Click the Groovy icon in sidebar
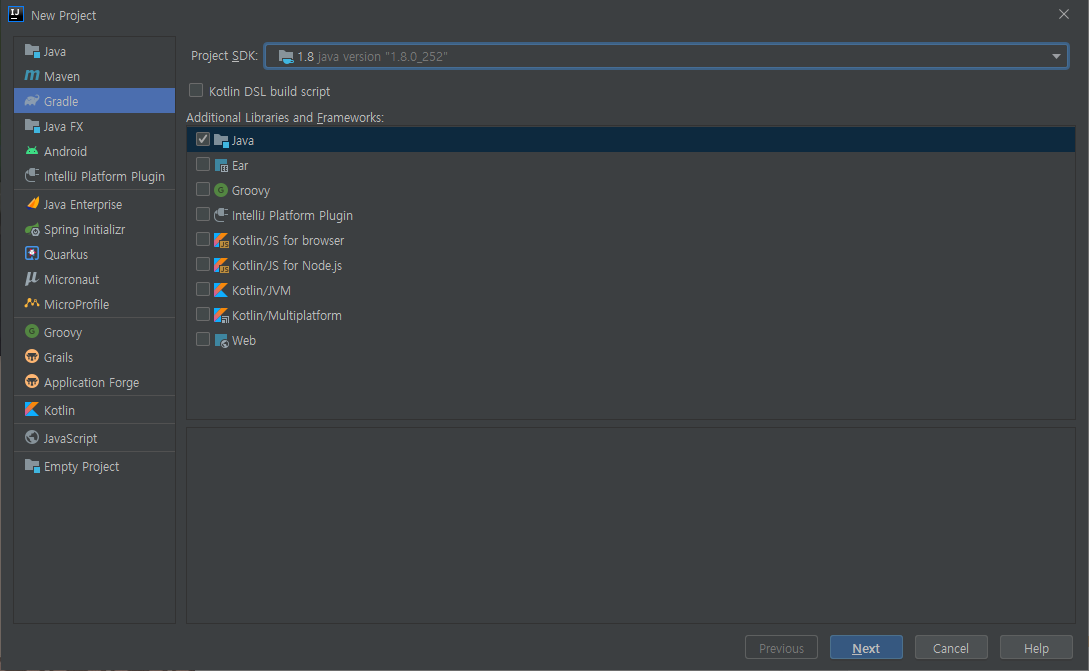This screenshot has height=671, width=1089. 32,331
